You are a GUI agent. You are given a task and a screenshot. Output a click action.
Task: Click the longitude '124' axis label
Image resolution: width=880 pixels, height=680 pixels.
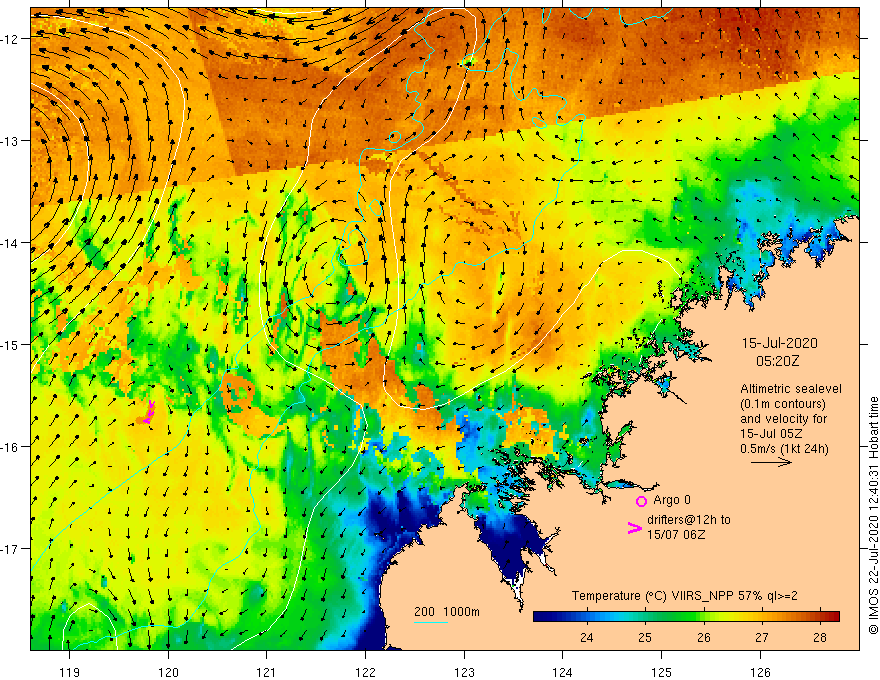[562, 672]
